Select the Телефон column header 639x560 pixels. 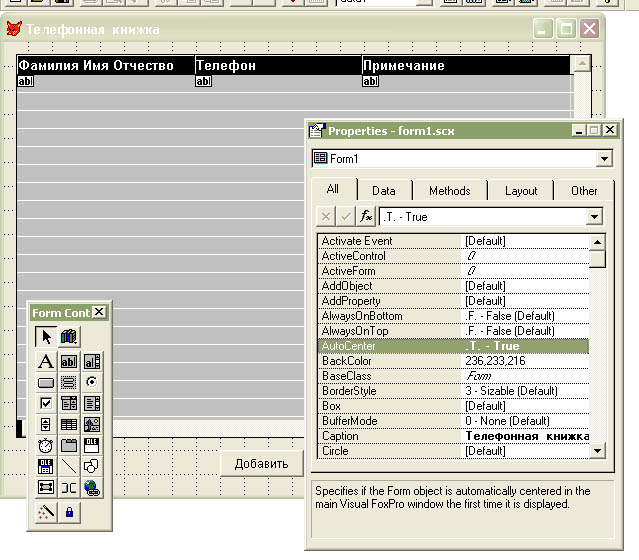(x=278, y=65)
